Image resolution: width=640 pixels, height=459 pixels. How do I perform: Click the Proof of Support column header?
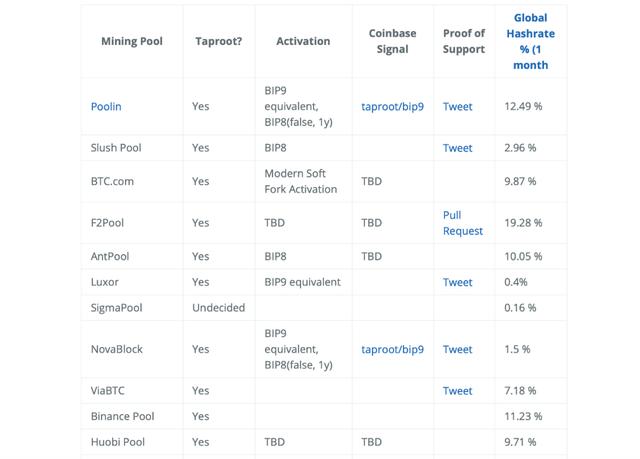click(x=463, y=41)
